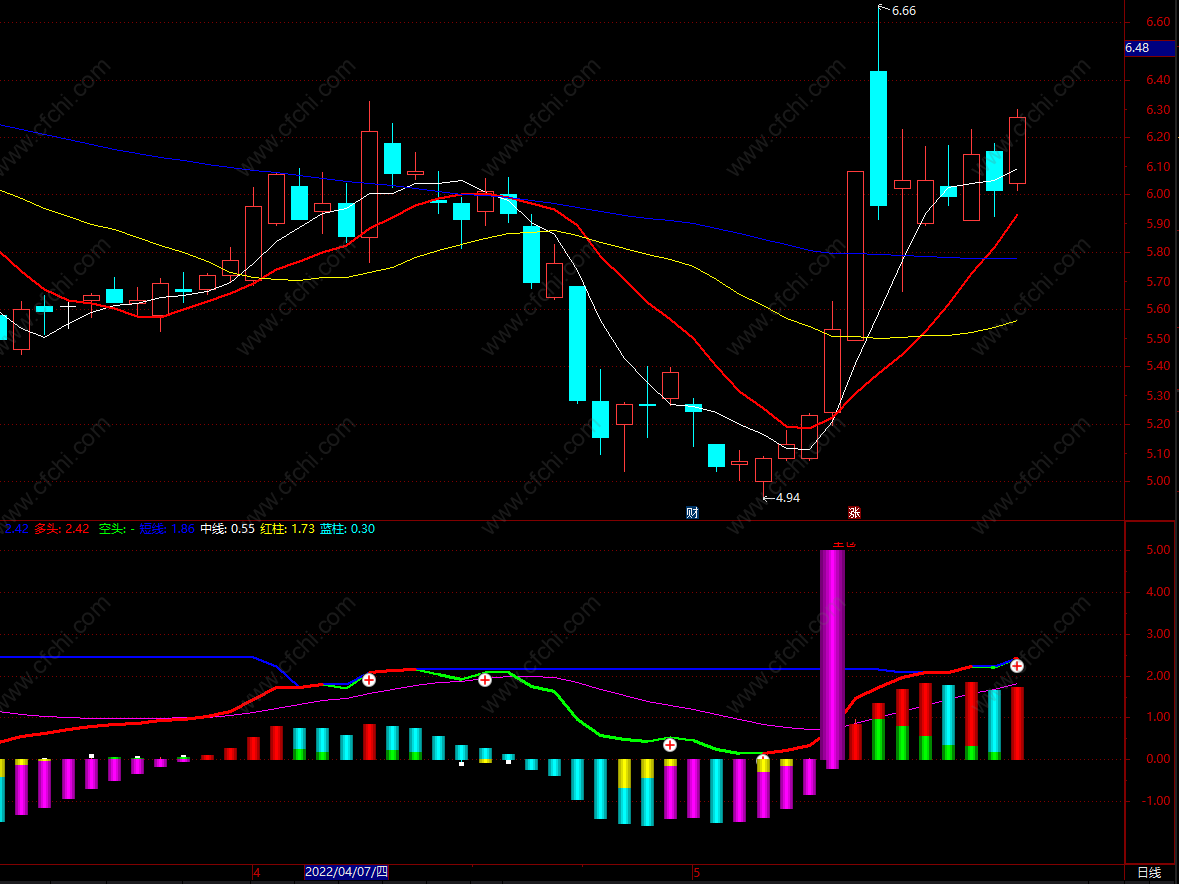This screenshot has width=1179, height=884.
Task: Click the current price tag 6.48
Action: click(1149, 47)
